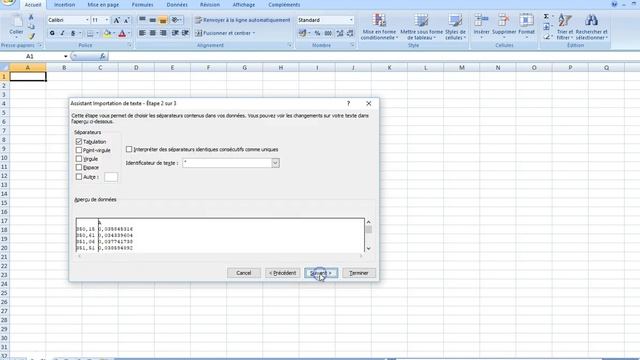Switch to the Insertion tab
Viewport: 640px width, 360px height.
click(64, 5)
